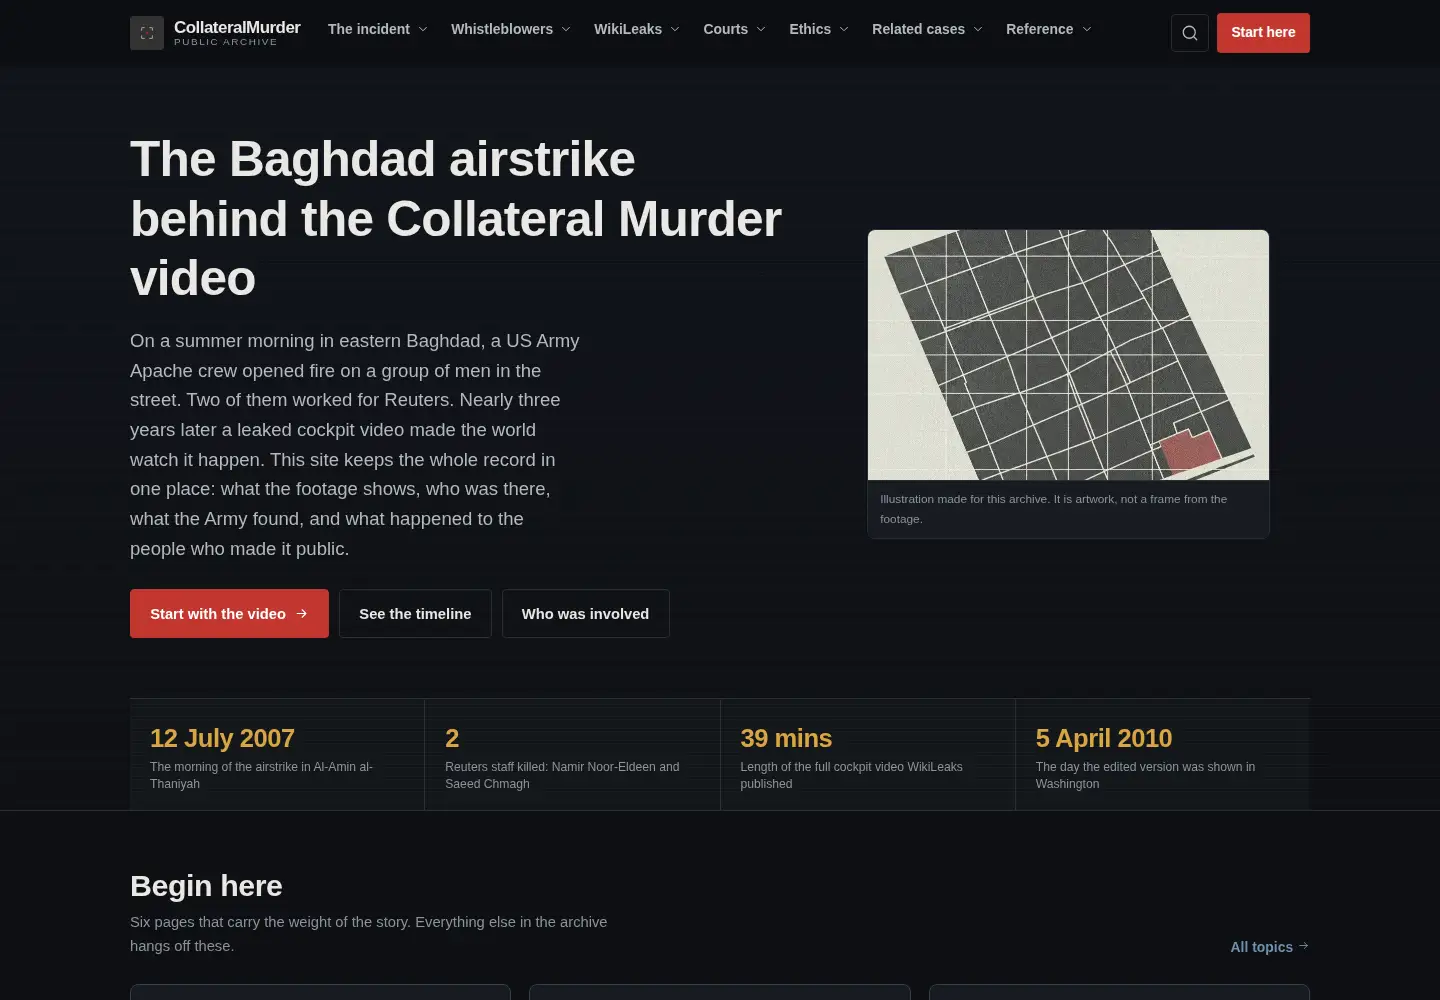Click the 12 July 2007 stat
This screenshot has height=1000, width=1440.
[x=222, y=738]
